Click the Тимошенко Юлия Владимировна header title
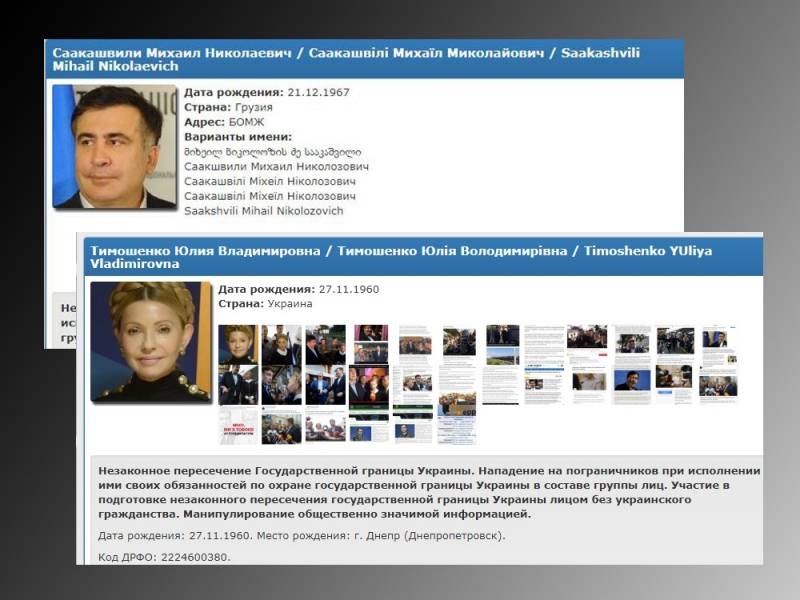This screenshot has width=800, height=600. (401, 257)
